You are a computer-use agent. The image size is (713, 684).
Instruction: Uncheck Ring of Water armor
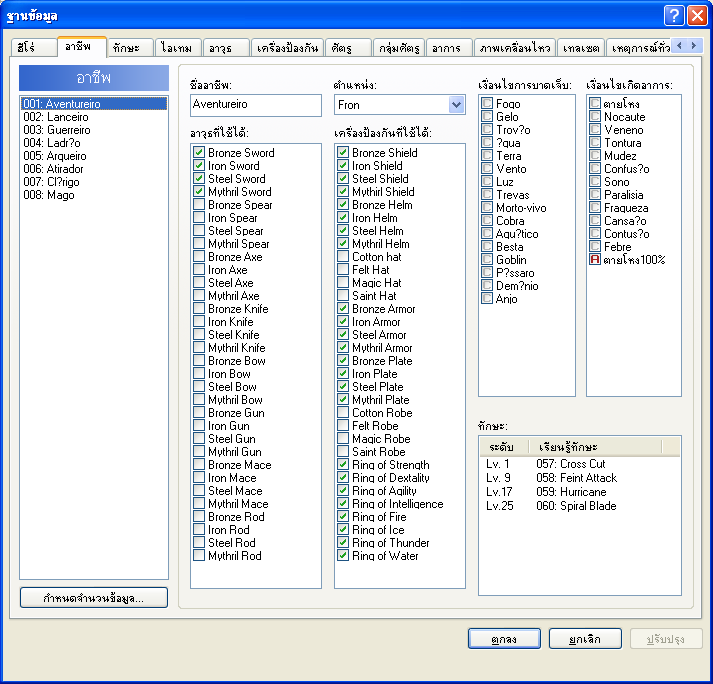pyautogui.click(x=343, y=556)
